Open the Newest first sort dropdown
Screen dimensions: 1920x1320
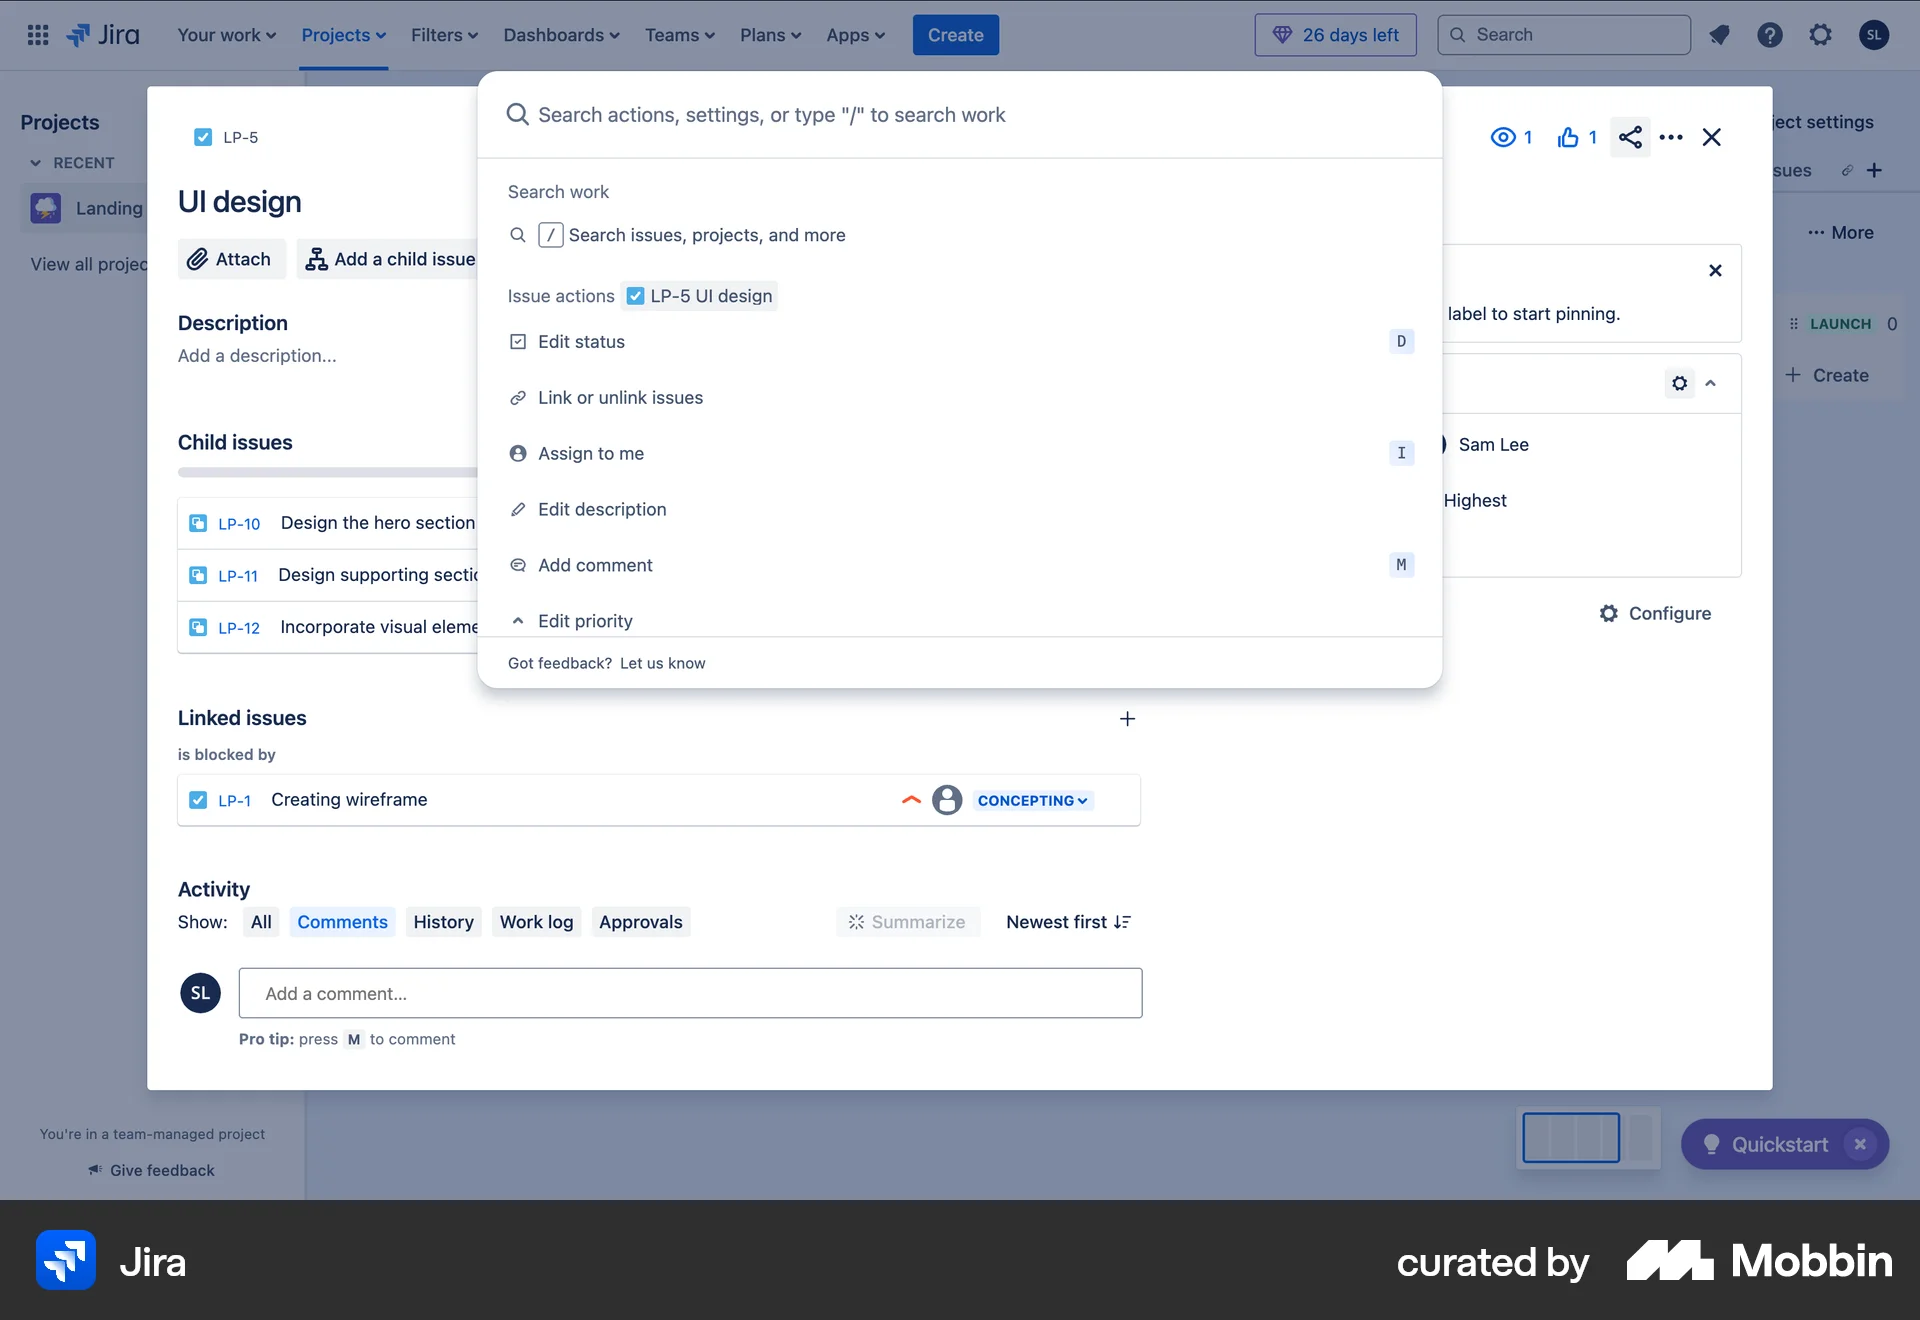(1067, 921)
